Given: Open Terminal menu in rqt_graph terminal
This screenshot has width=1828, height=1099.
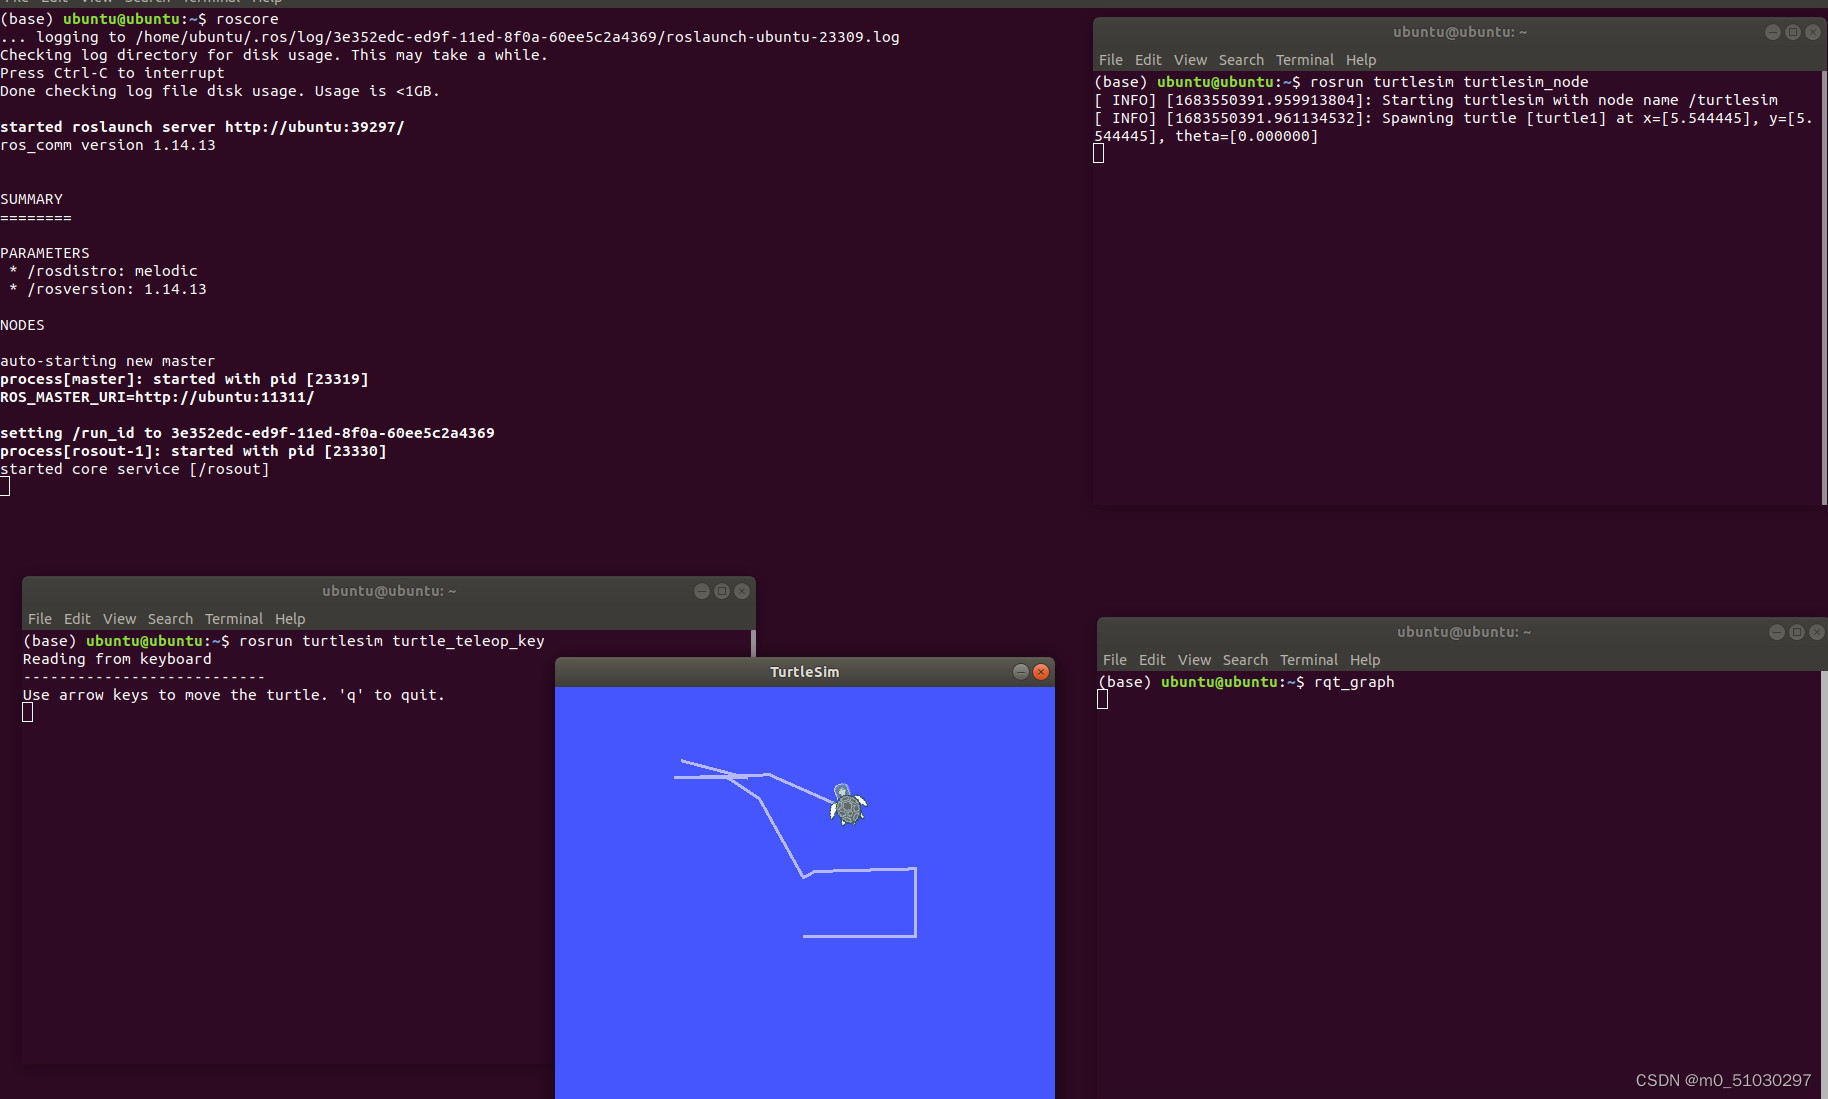Looking at the screenshot, I should (1309, 660).
